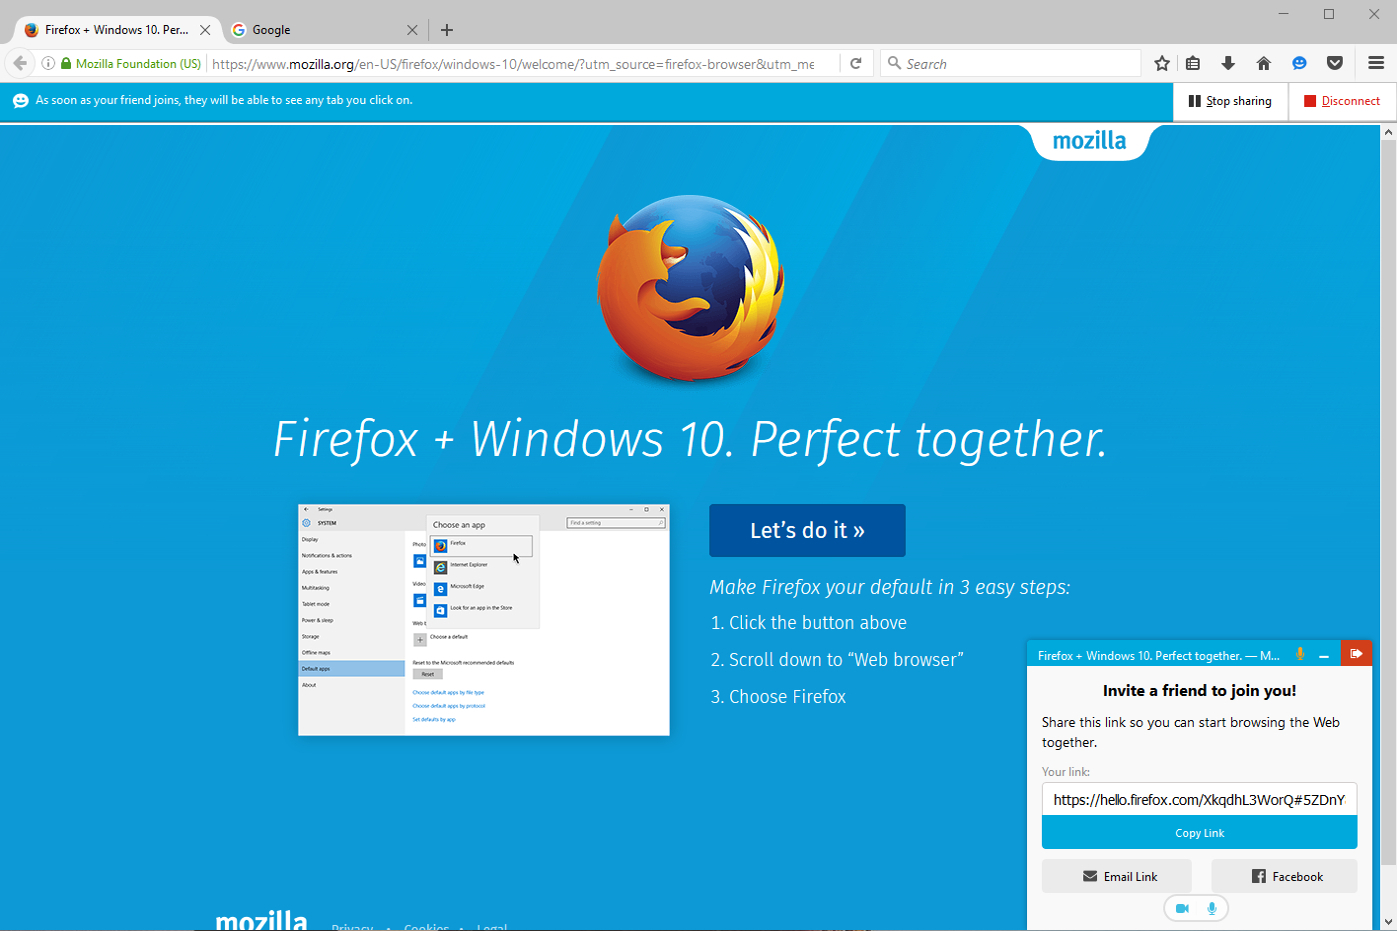The width and height of the screenshot is (1397, 931).
Task: Click "Click the button above" step text
Action: click(x=818, y=622)
